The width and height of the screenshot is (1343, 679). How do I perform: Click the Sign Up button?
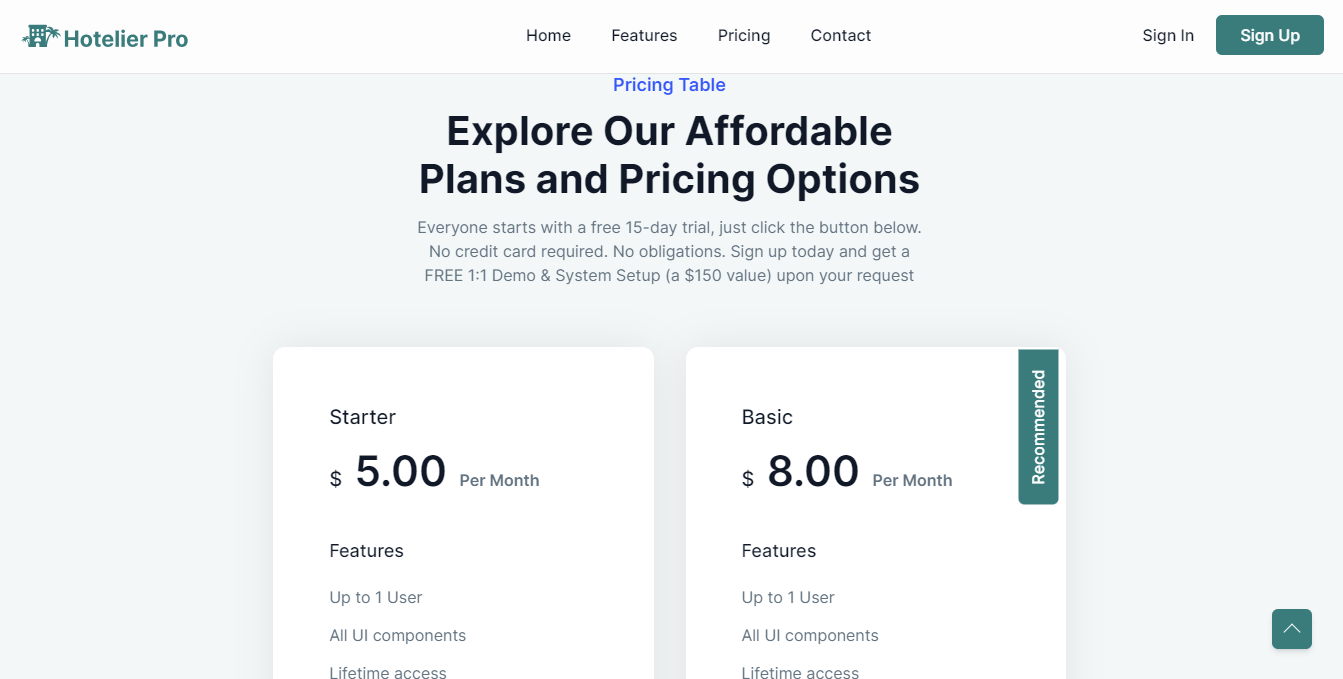(x=1270, y=35)
